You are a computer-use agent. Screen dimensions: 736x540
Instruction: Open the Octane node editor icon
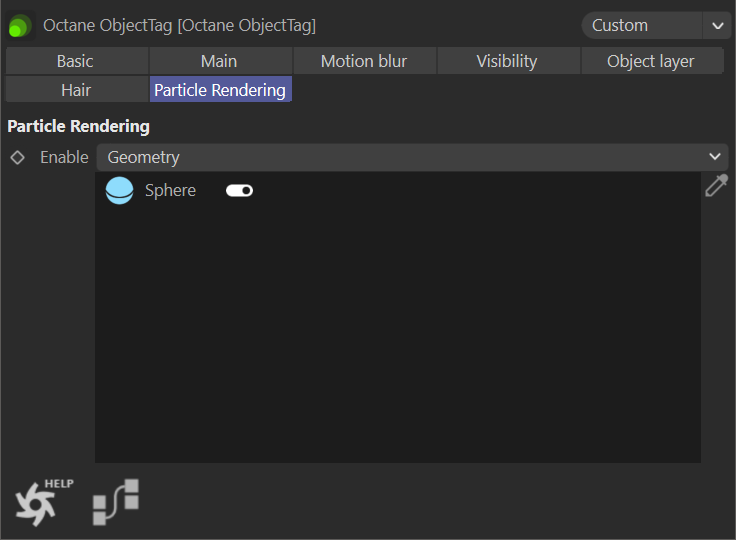(116, 502)
